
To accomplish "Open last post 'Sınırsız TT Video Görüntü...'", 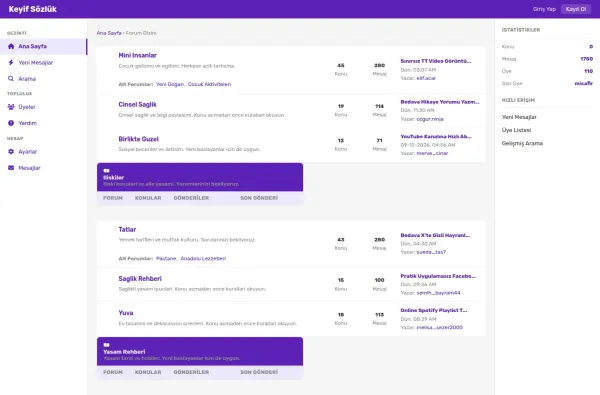I will point(436,61).
